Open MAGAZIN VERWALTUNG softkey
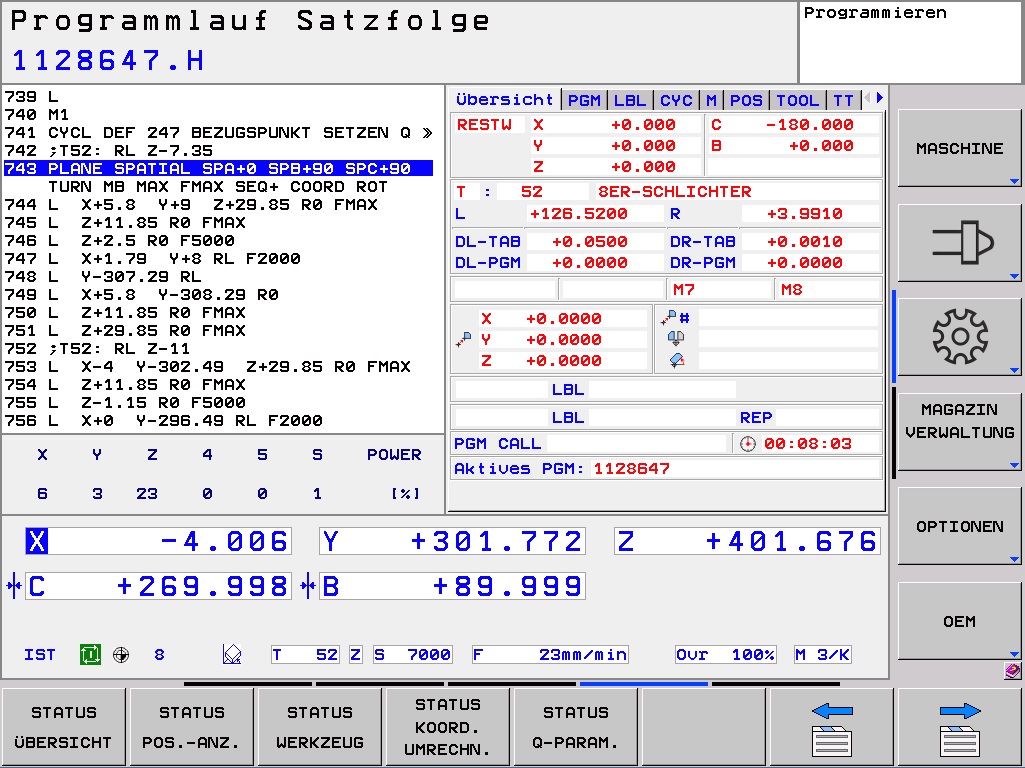This screenshot has height=768, width=1025. 958,431
